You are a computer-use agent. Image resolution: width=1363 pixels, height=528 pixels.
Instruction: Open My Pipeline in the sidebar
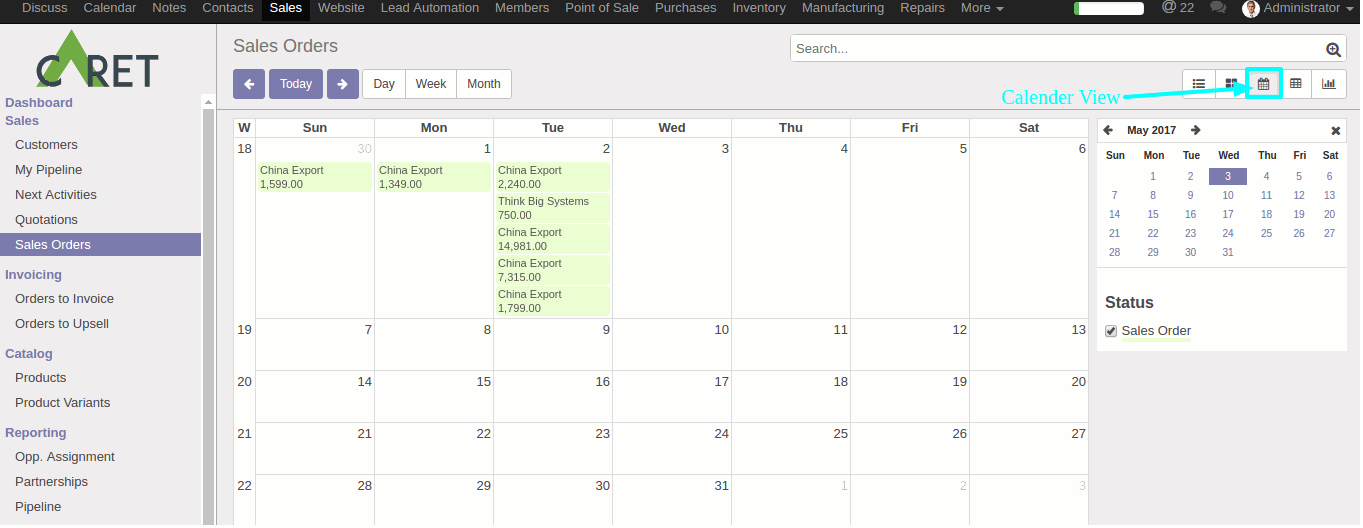48,170
